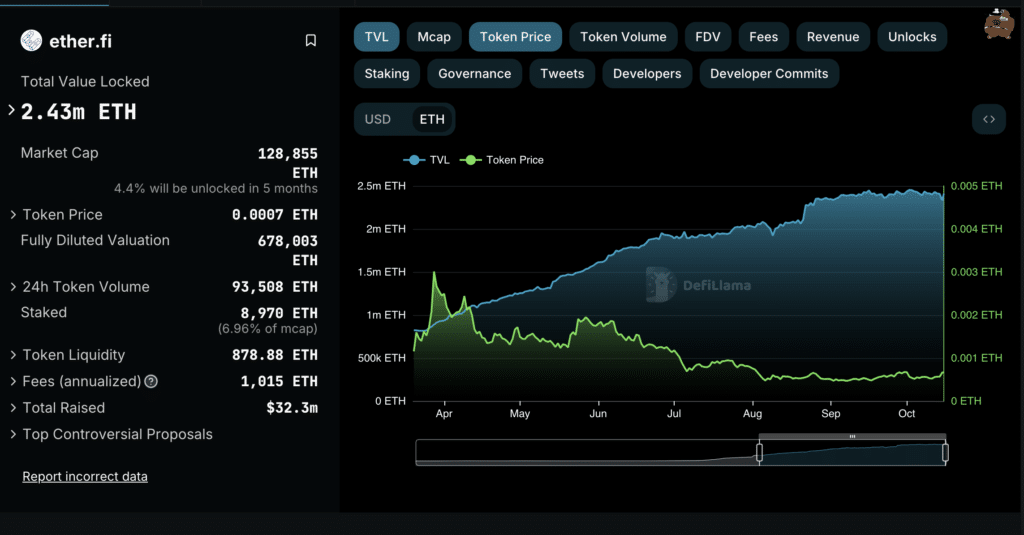The image size is (1024, 535).
Task: Expand the 24h Token Volume row
Action: click(13, 287)
